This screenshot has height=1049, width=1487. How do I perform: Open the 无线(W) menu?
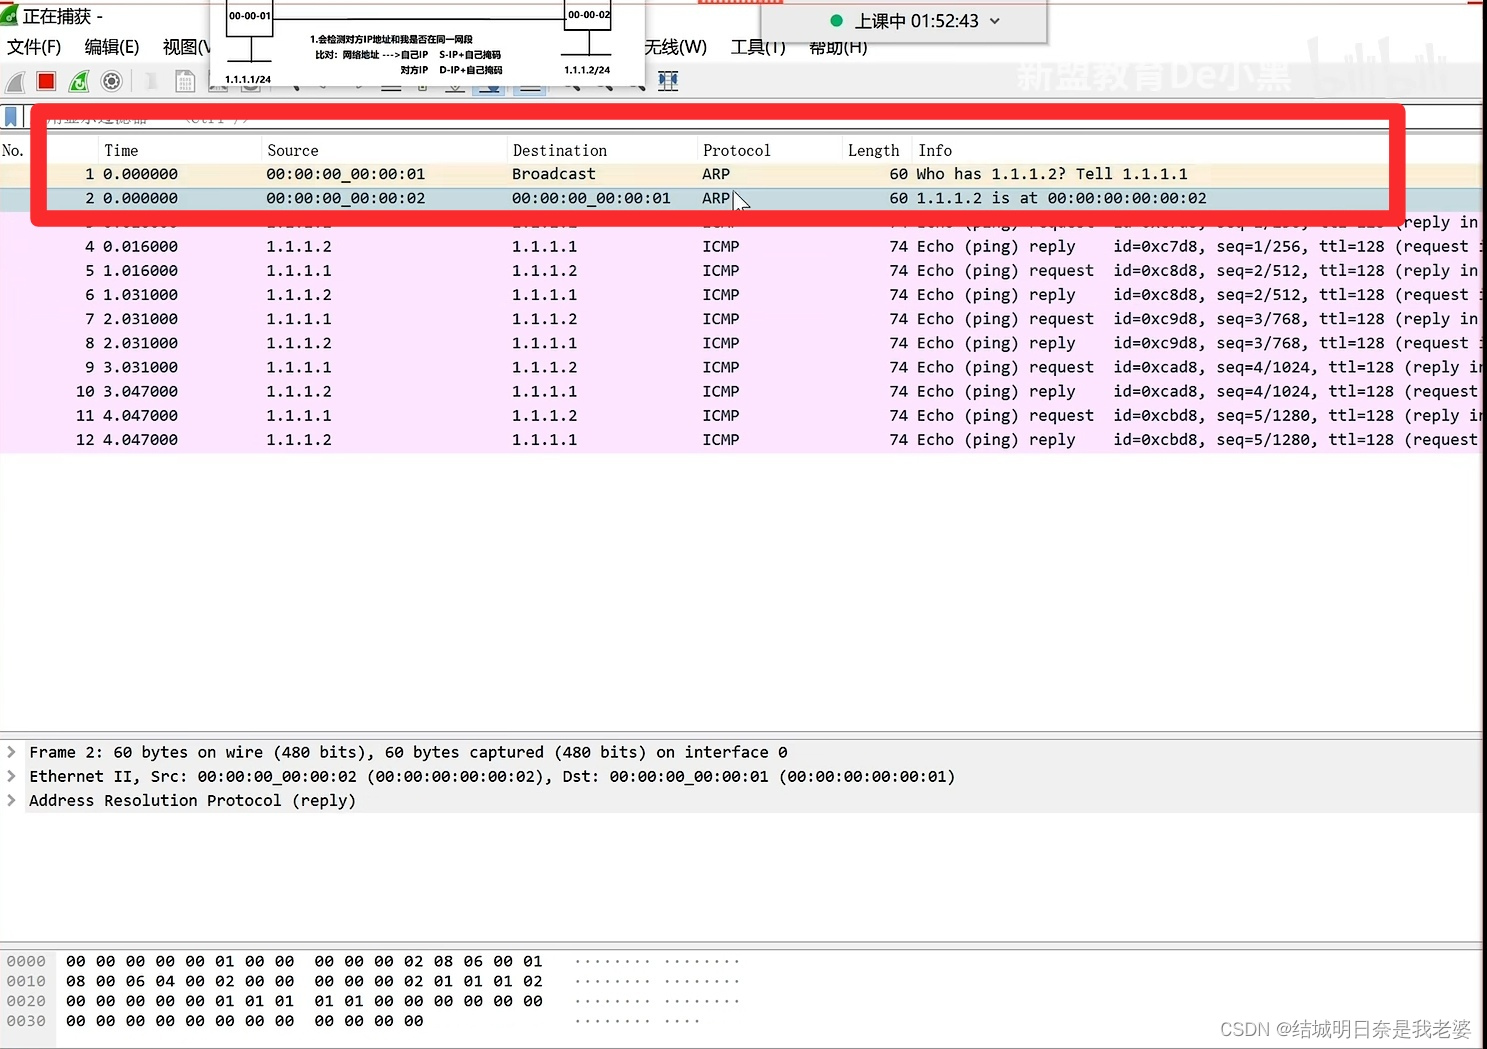676,47
